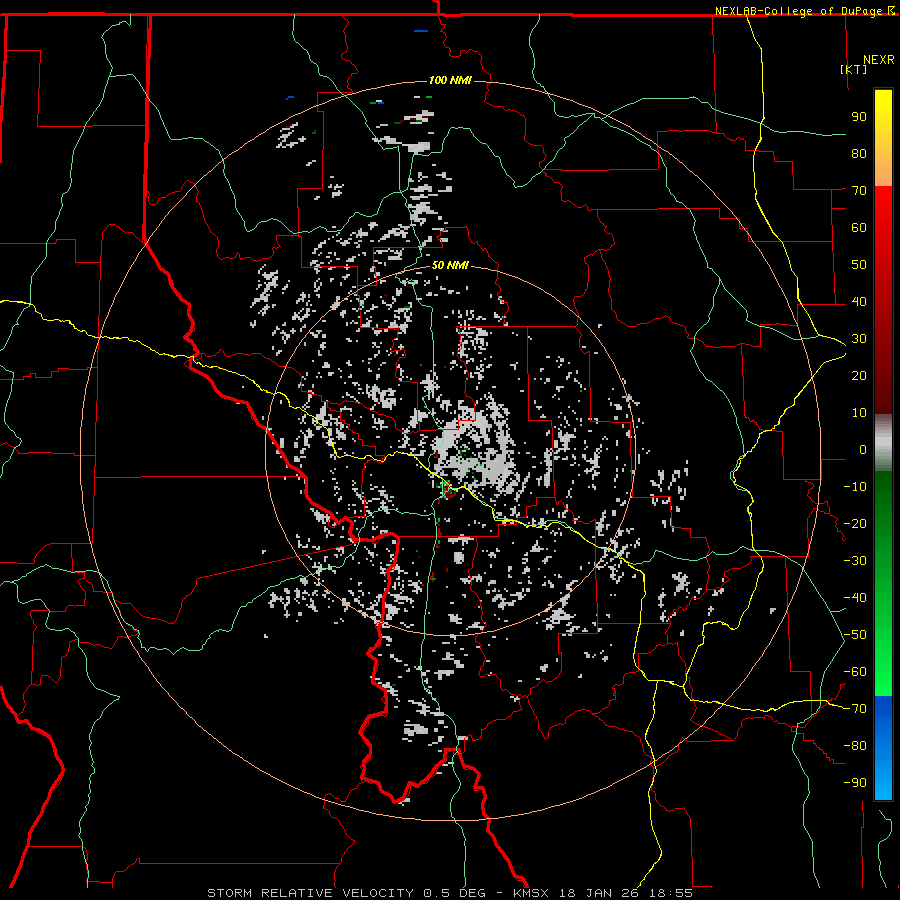Click the NEXLAB-College of DuPage credit text
This screenshot has height=900, width=900.
coord(799,11)
